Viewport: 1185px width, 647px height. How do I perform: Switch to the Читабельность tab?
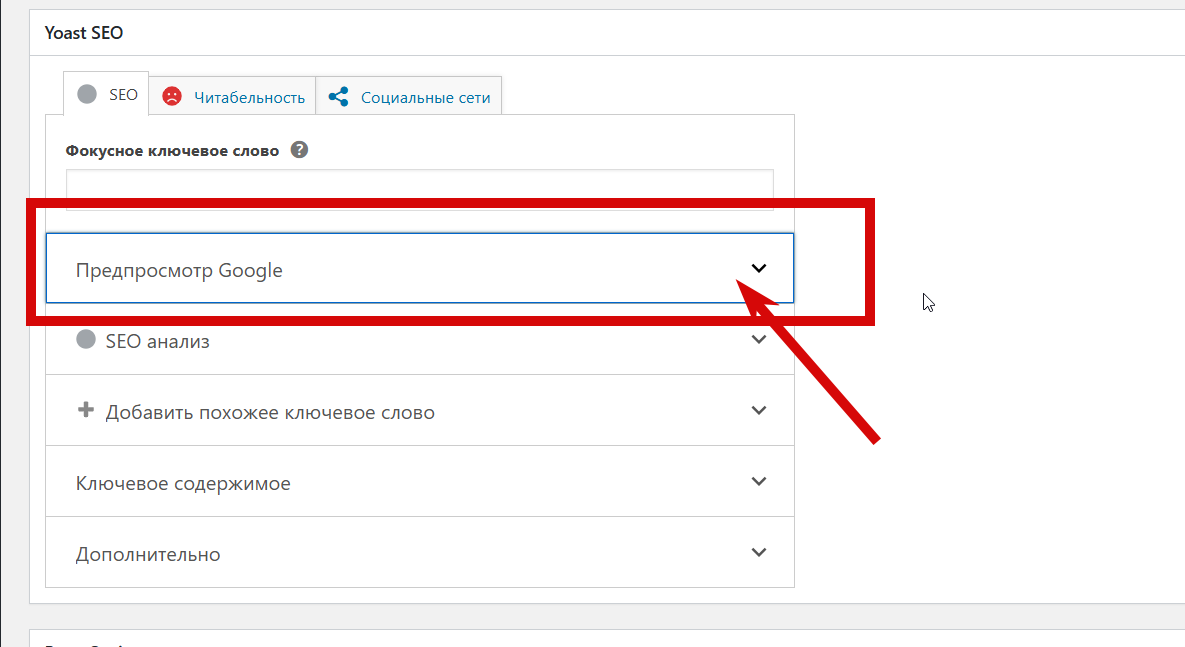(233, 97)
